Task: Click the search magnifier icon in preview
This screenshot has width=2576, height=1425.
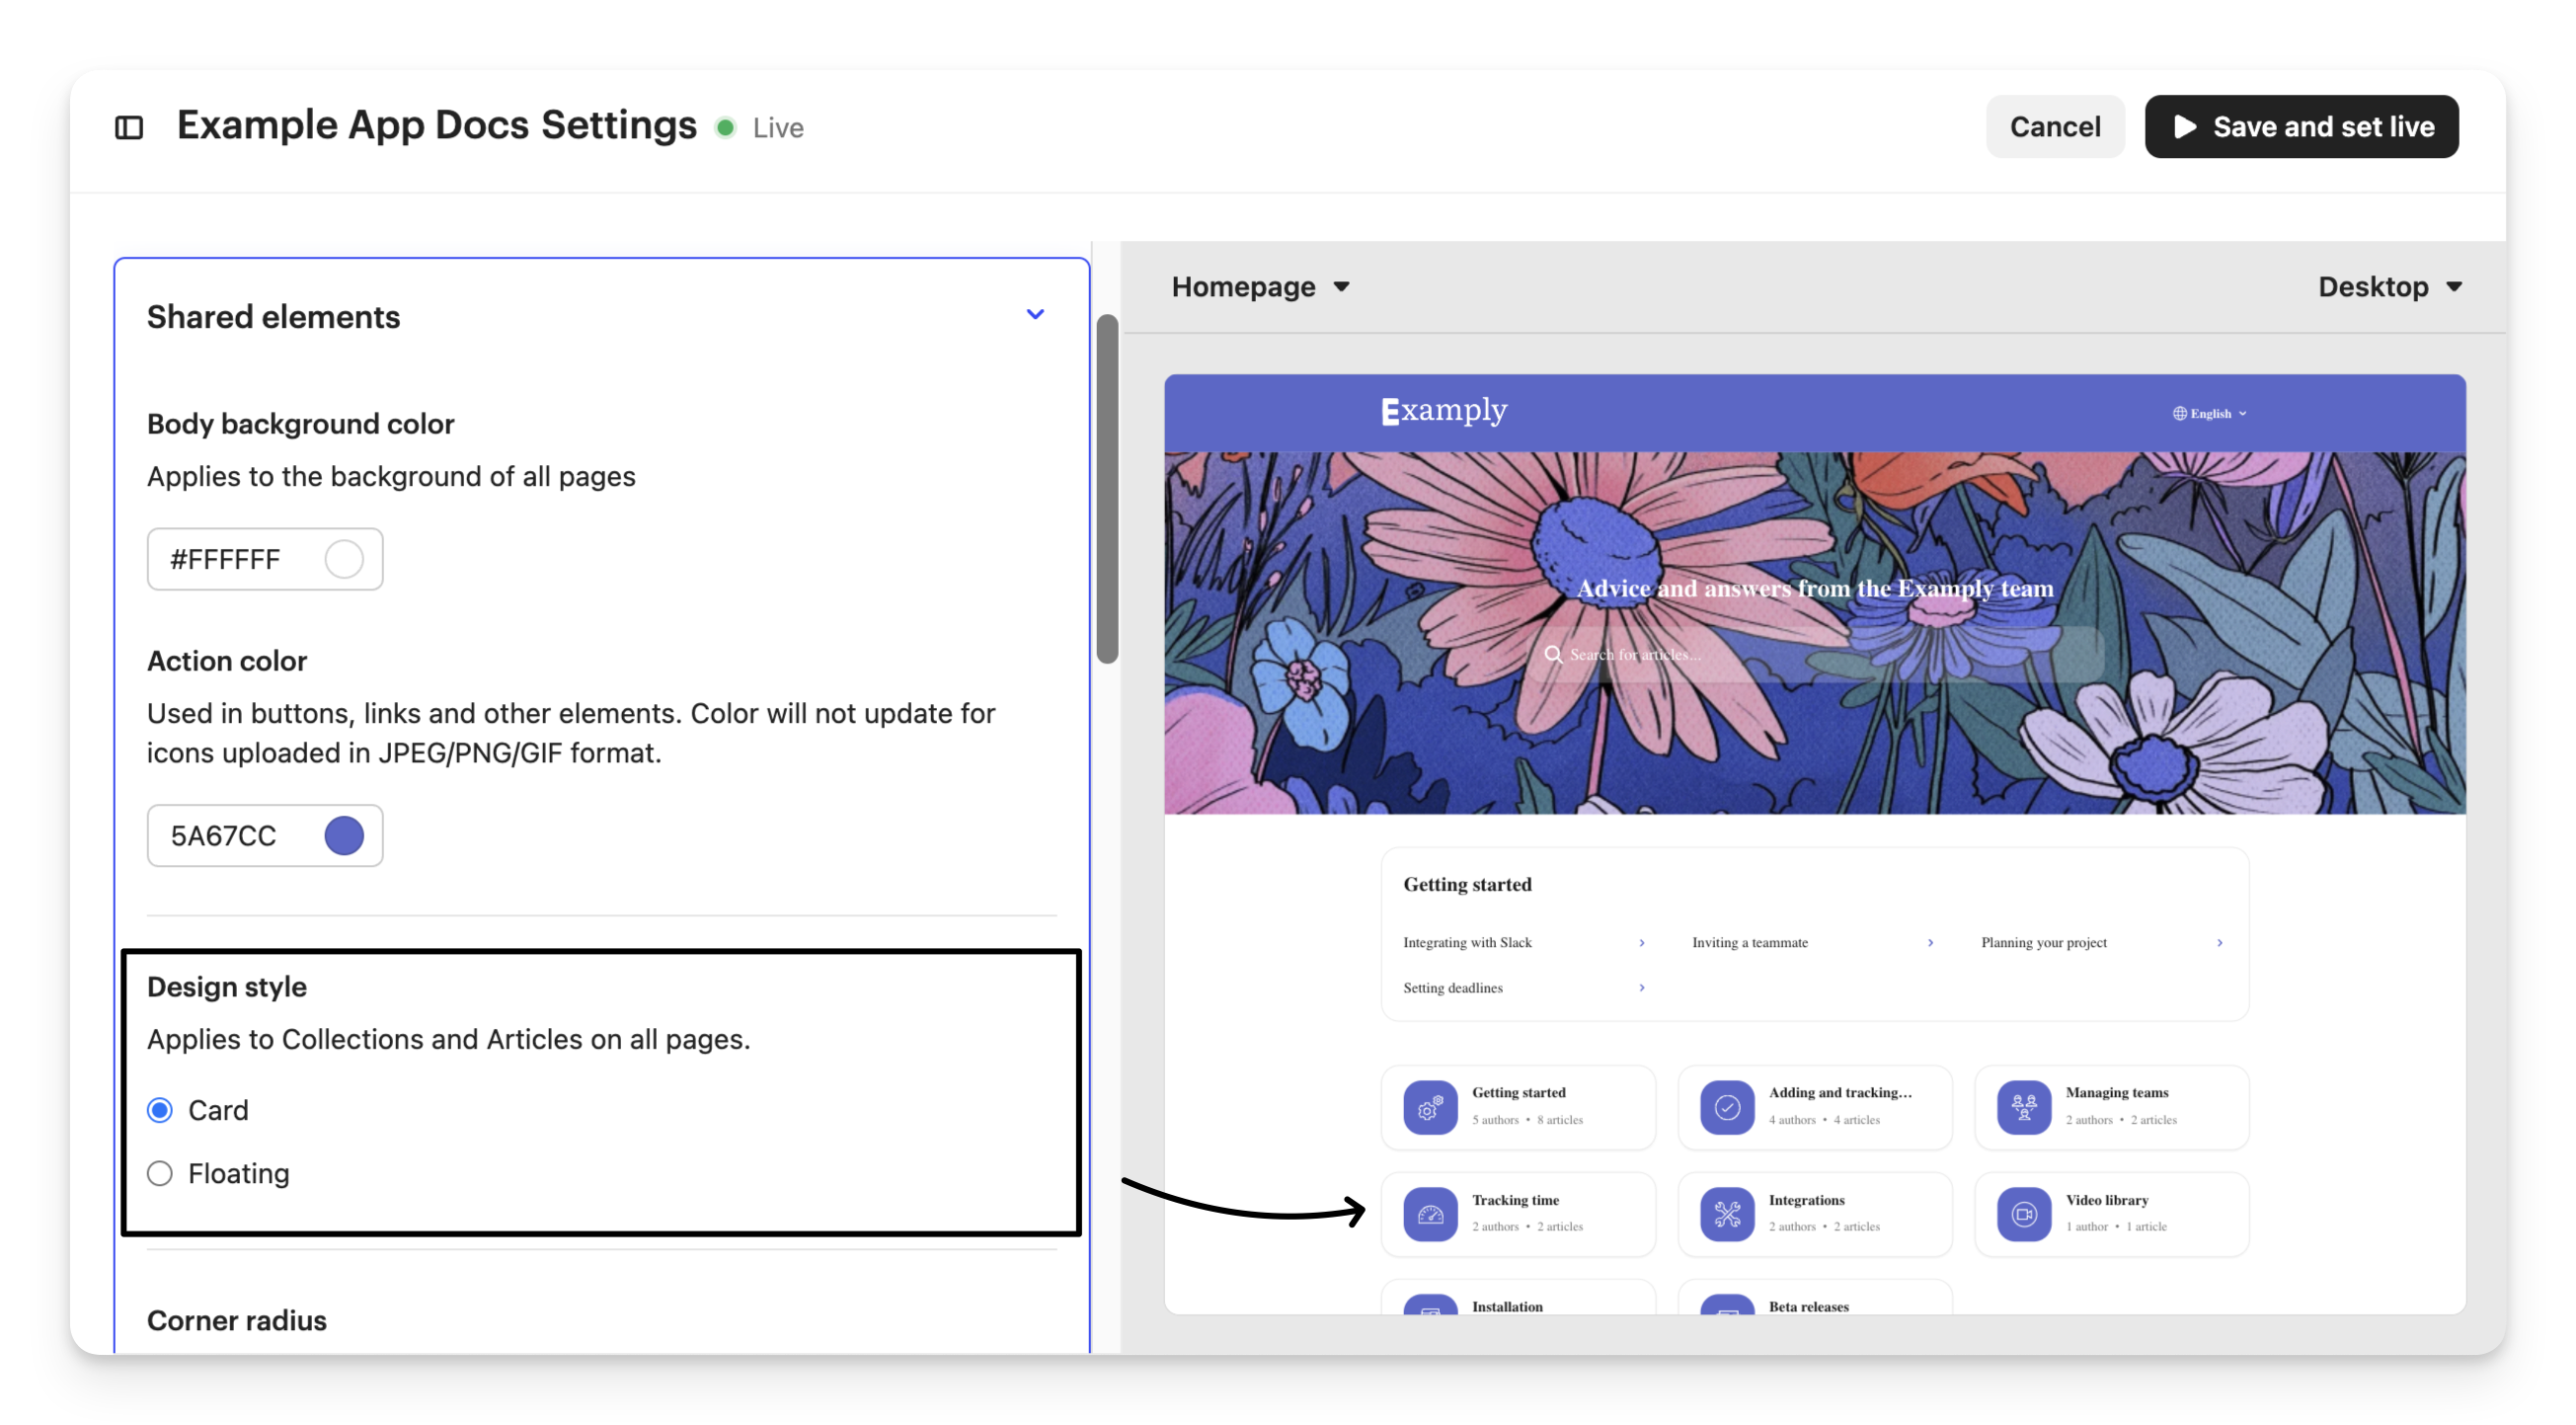Action: [1553, 654]
